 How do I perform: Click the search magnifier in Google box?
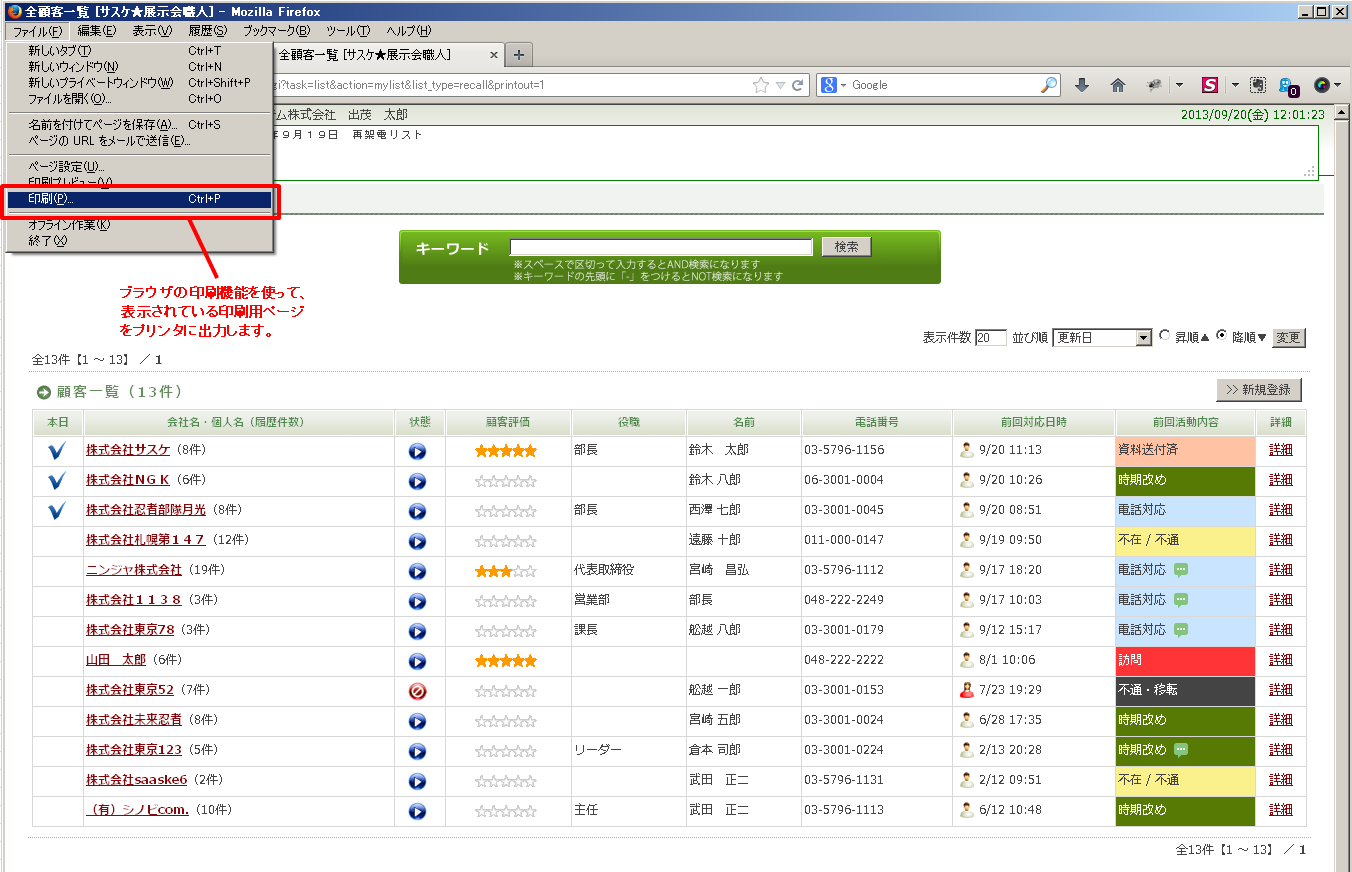1048,85
